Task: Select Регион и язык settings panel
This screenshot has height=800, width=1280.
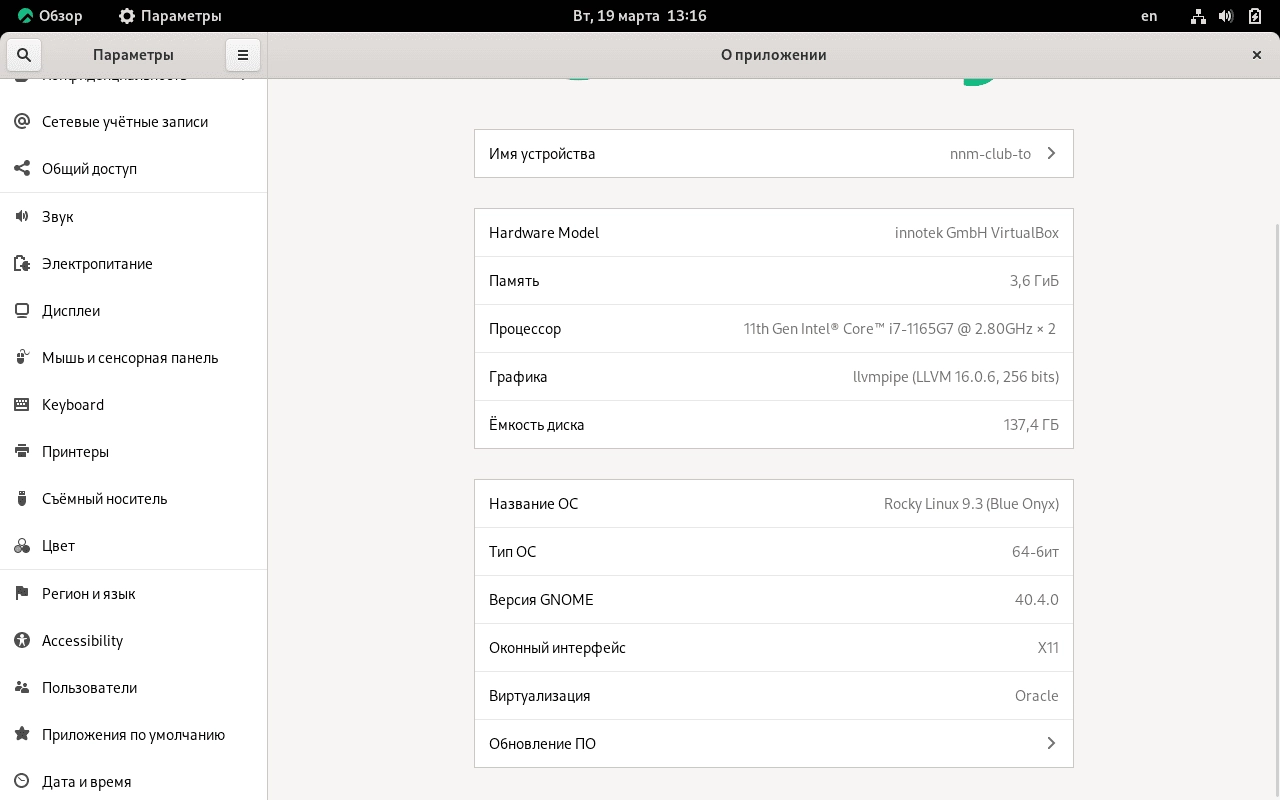Action: [134, 593]
